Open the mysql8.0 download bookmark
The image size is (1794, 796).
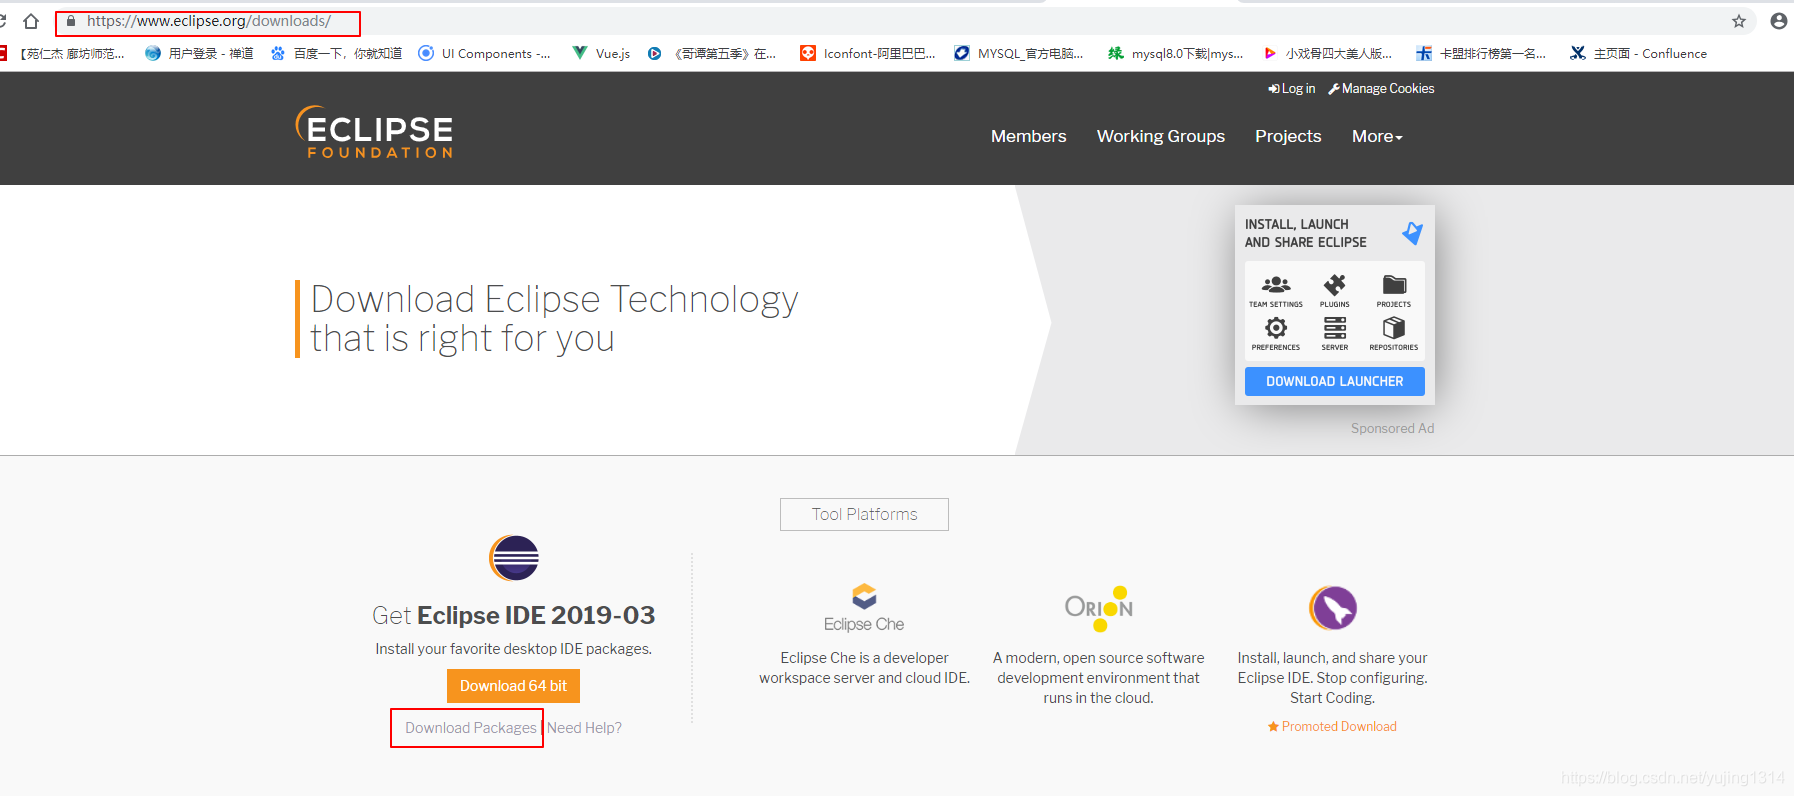(1175, 54)
